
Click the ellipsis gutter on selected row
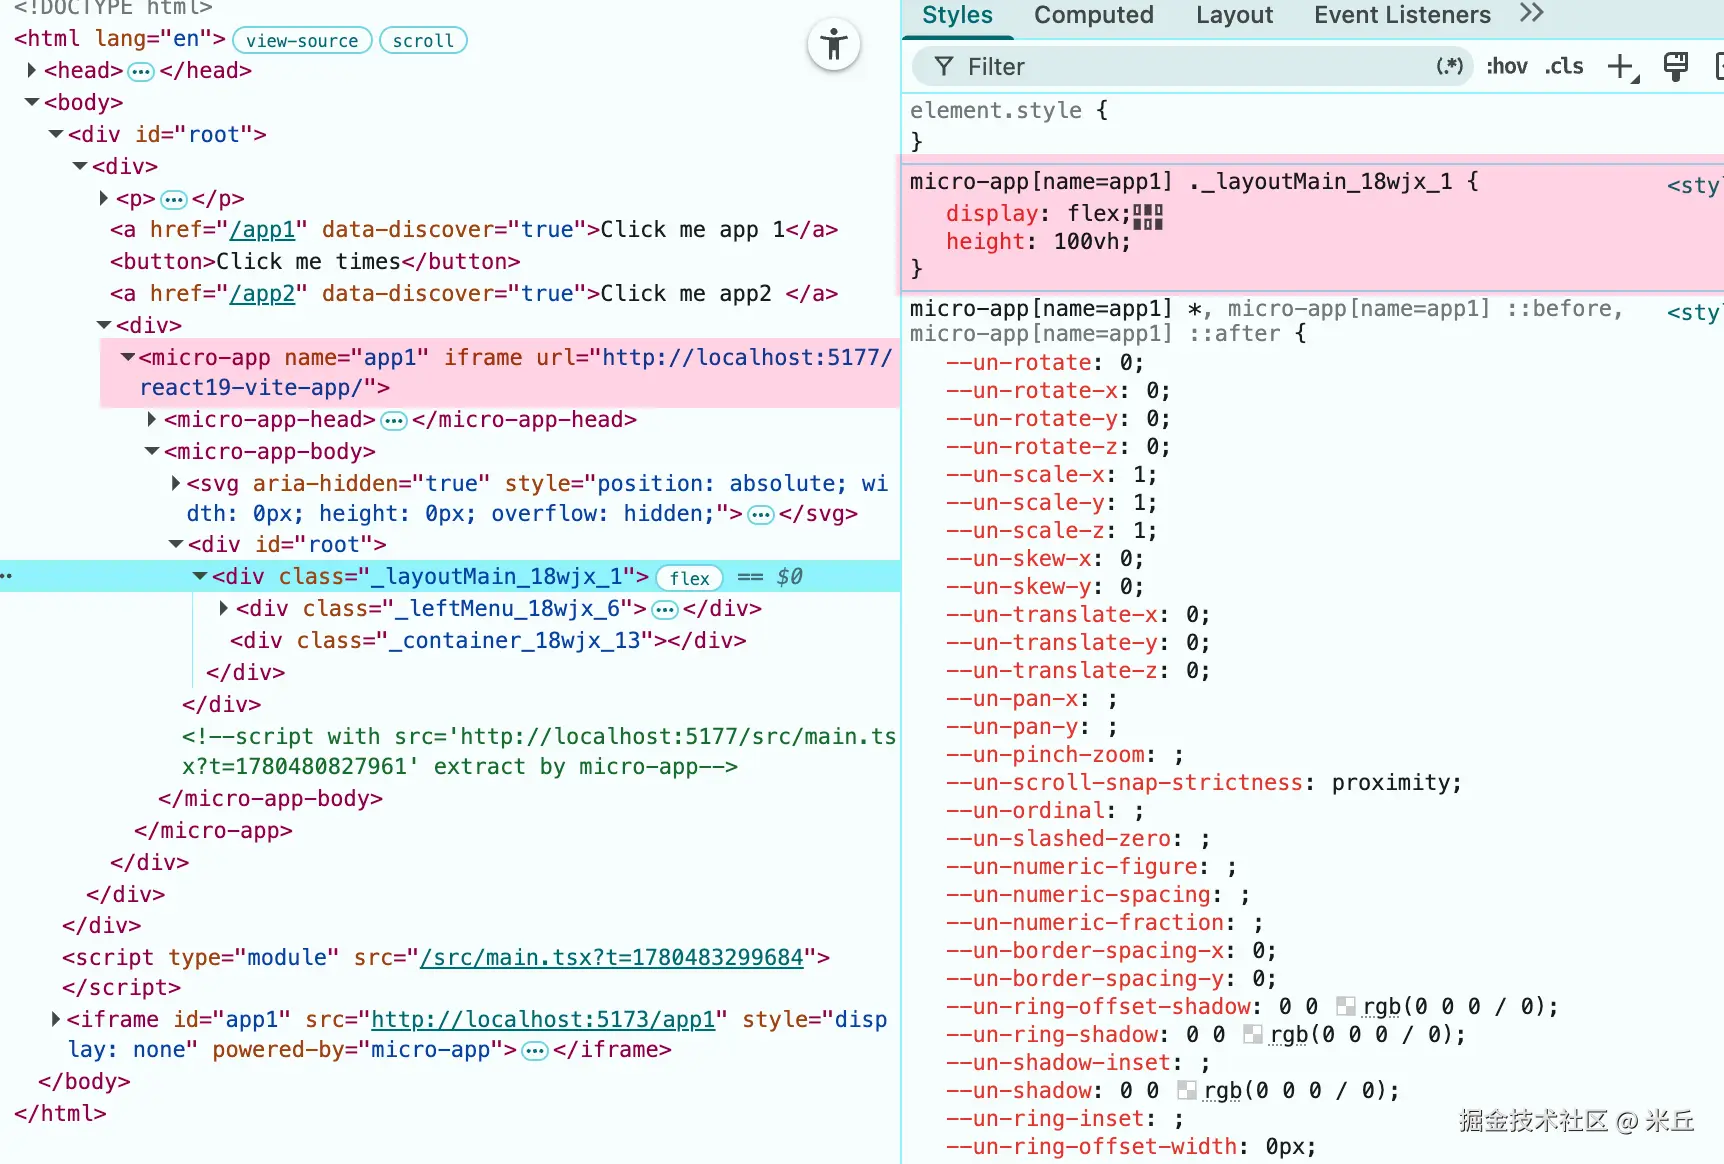pos(6,576)
